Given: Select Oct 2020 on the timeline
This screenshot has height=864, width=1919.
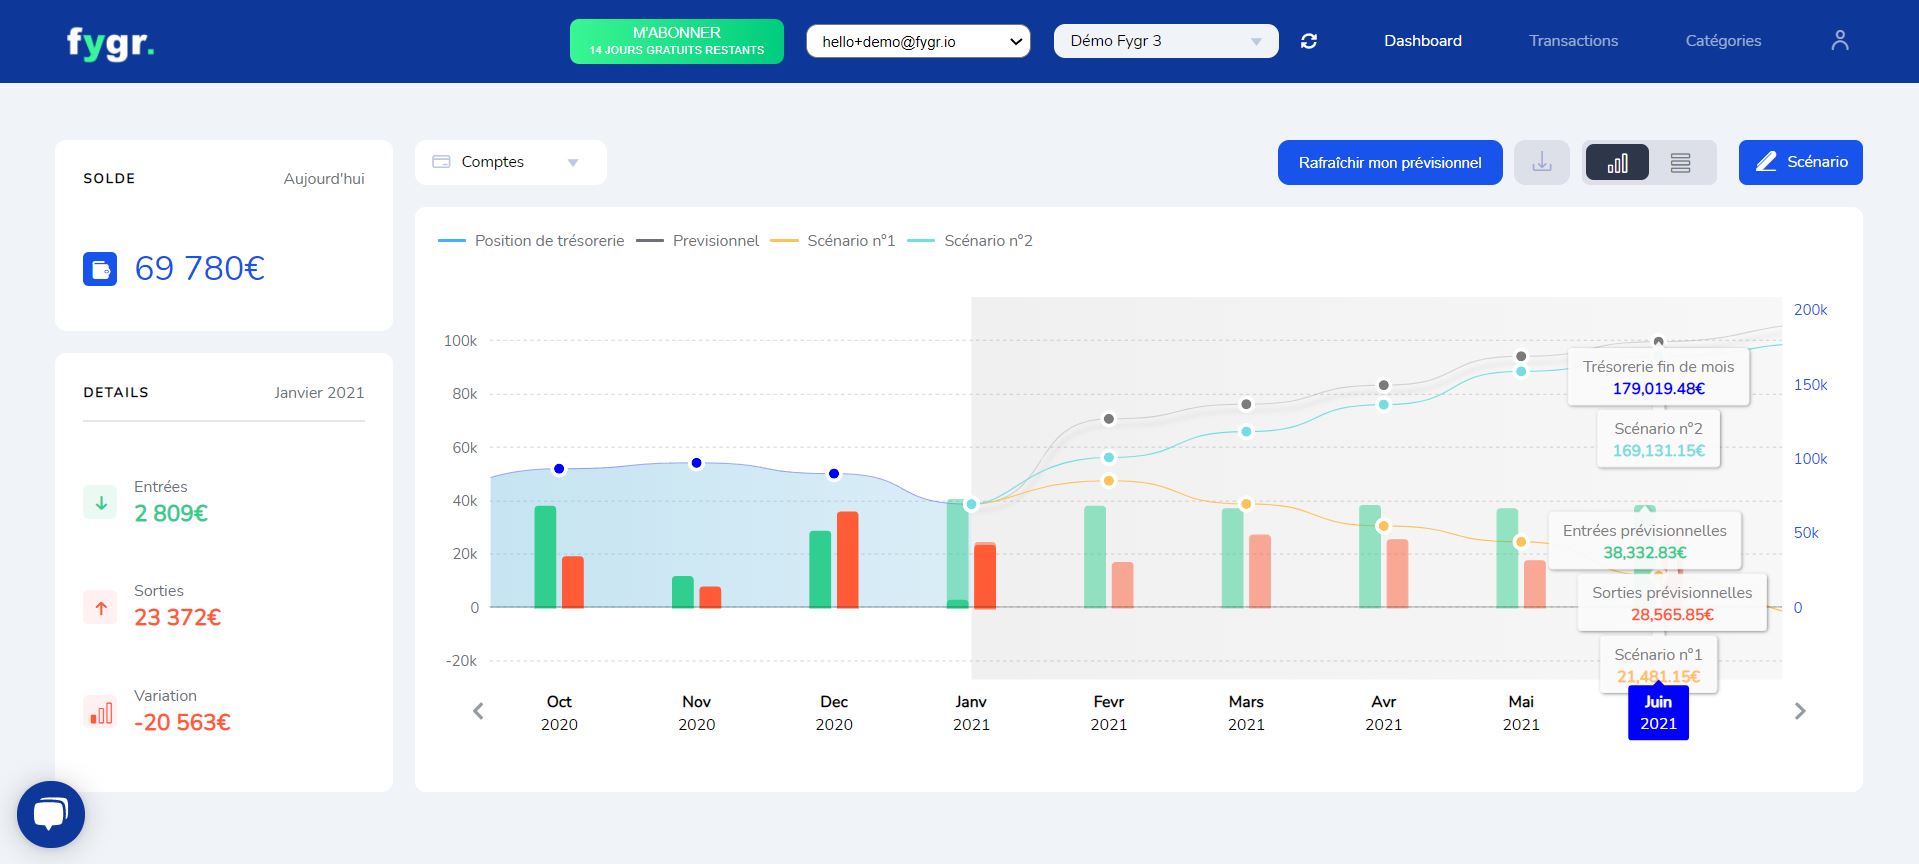Looking at the screenshot, I should click(x=559, y=713).
